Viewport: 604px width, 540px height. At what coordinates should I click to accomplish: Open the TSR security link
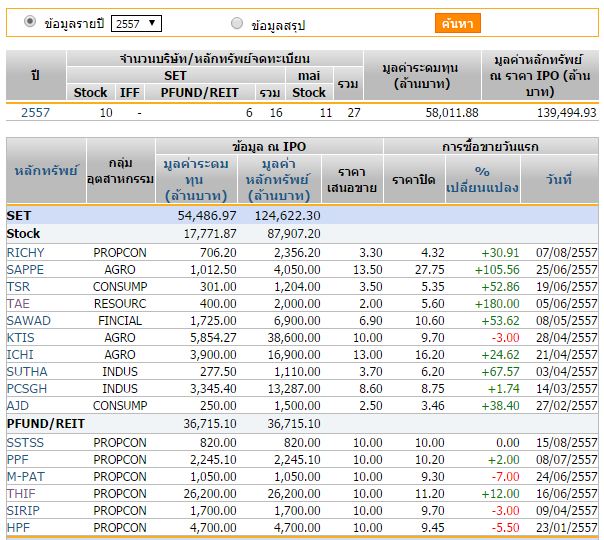click(x=18, y=287)
